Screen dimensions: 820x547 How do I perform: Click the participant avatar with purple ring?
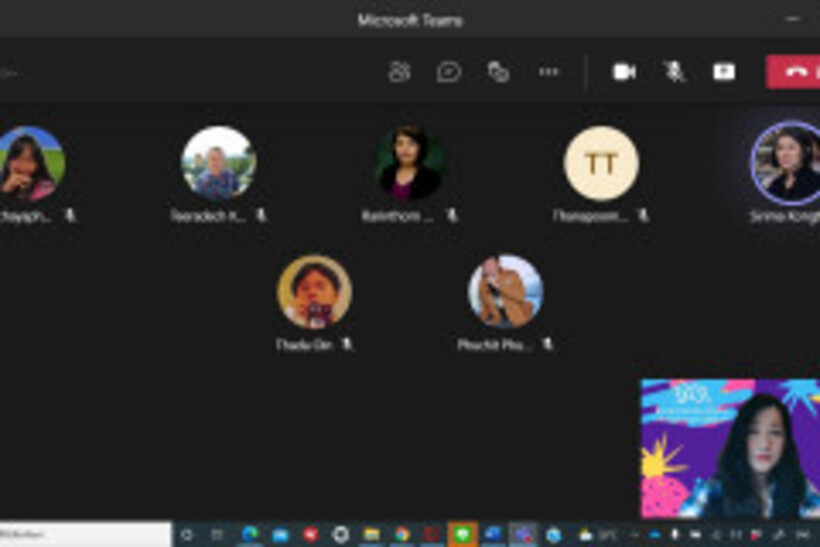[787, 163]
